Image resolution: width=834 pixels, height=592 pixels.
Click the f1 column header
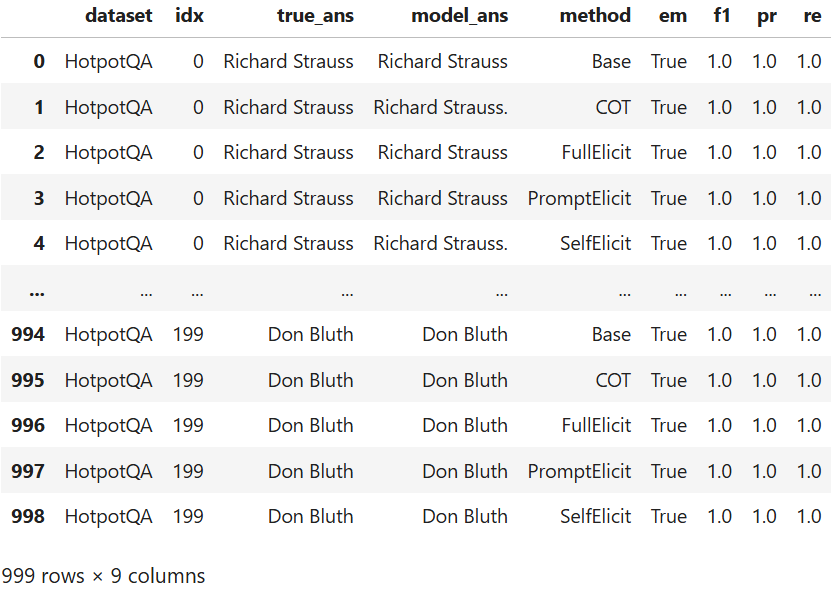click(720, 15)
